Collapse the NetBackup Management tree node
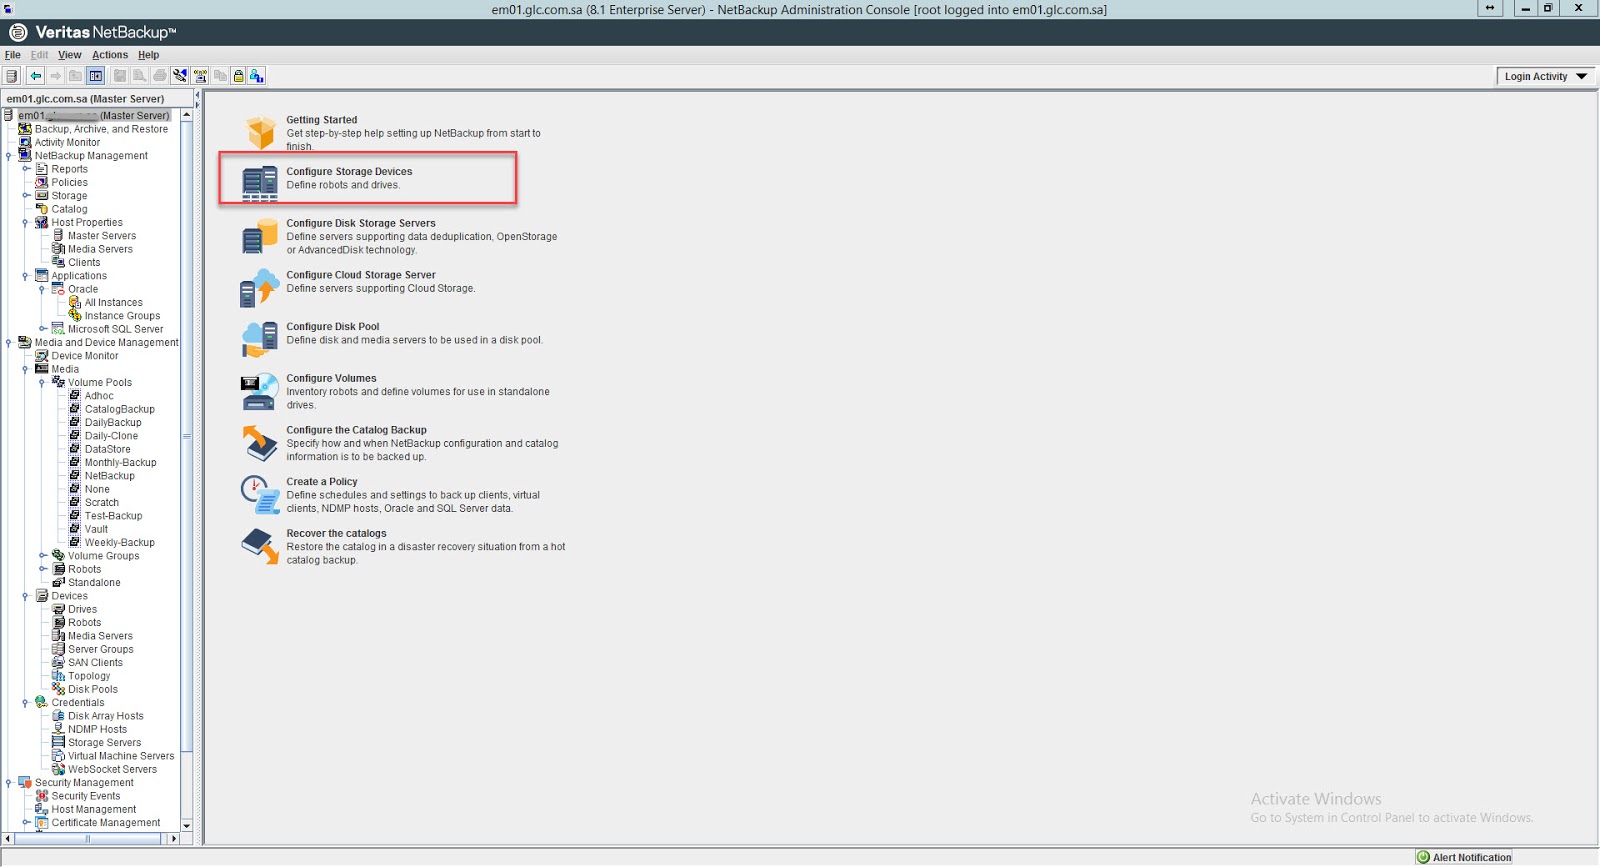This screenshot has height=867, width=1600. [x=9, y=156]
